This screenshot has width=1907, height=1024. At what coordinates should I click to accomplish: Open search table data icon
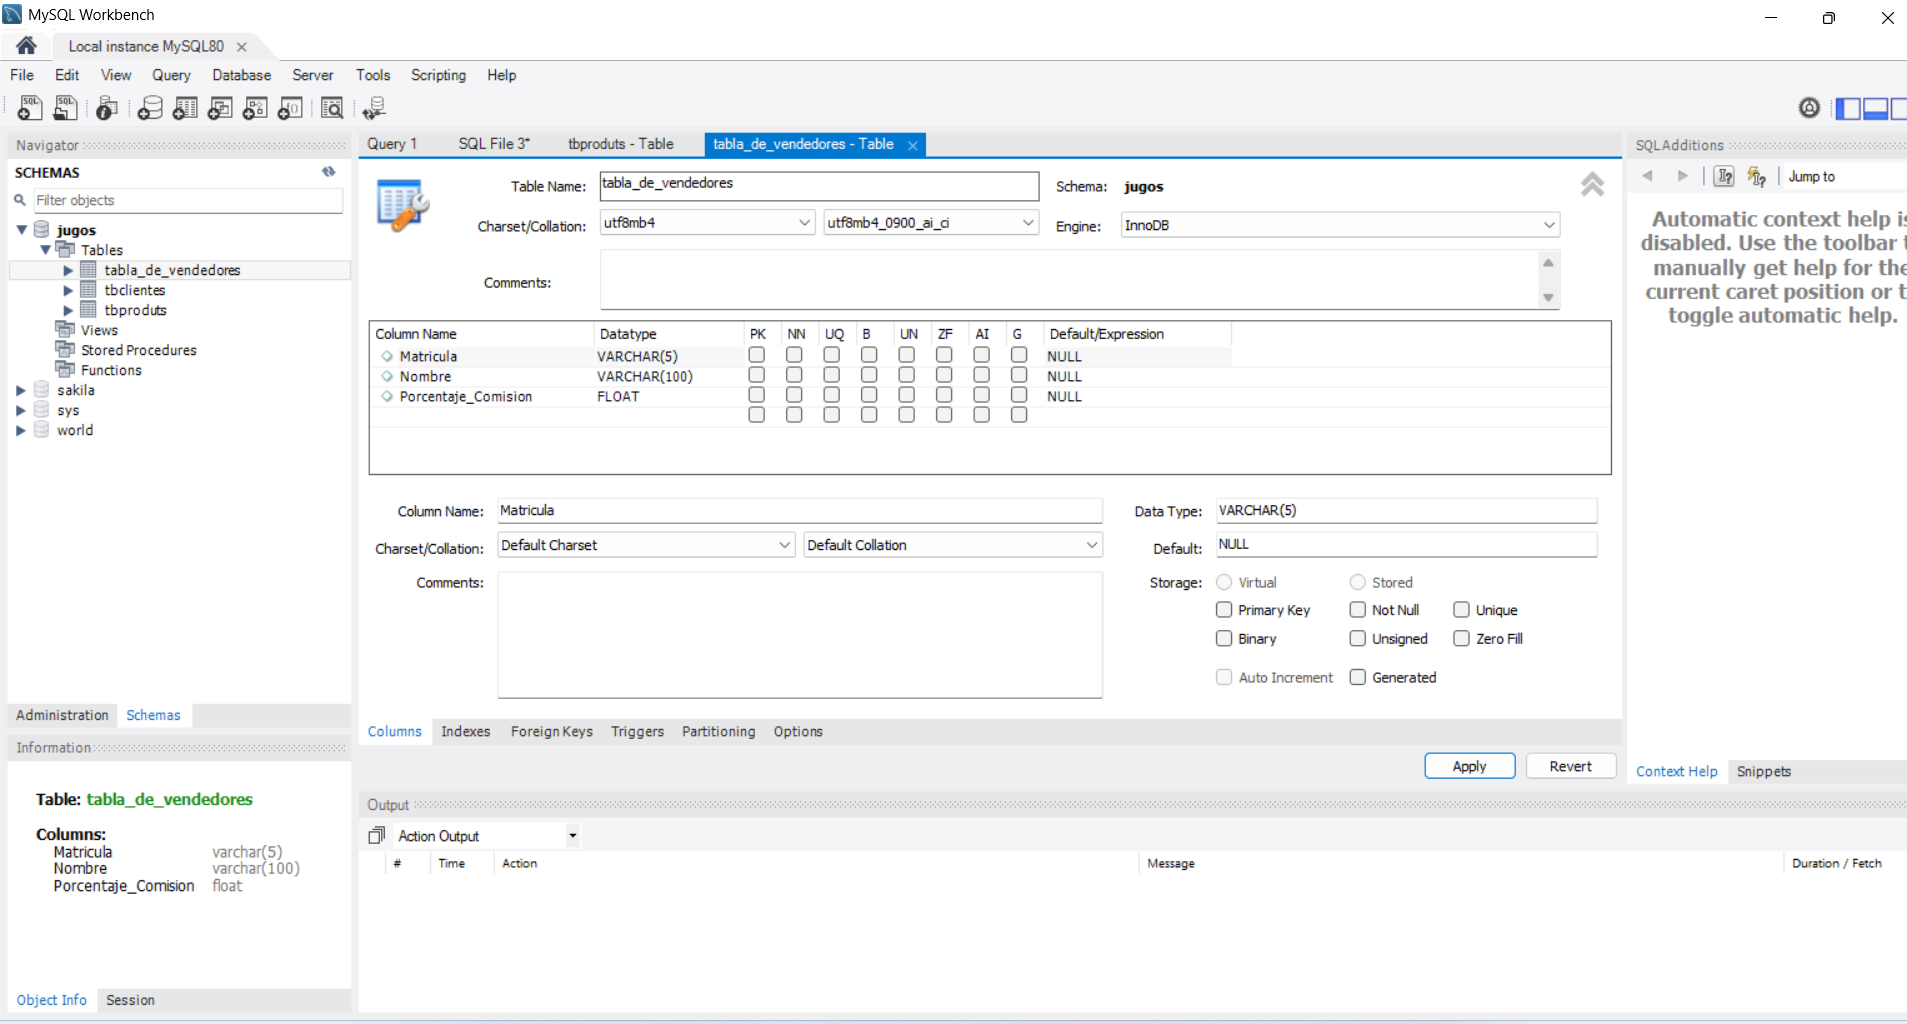point(332,108)
